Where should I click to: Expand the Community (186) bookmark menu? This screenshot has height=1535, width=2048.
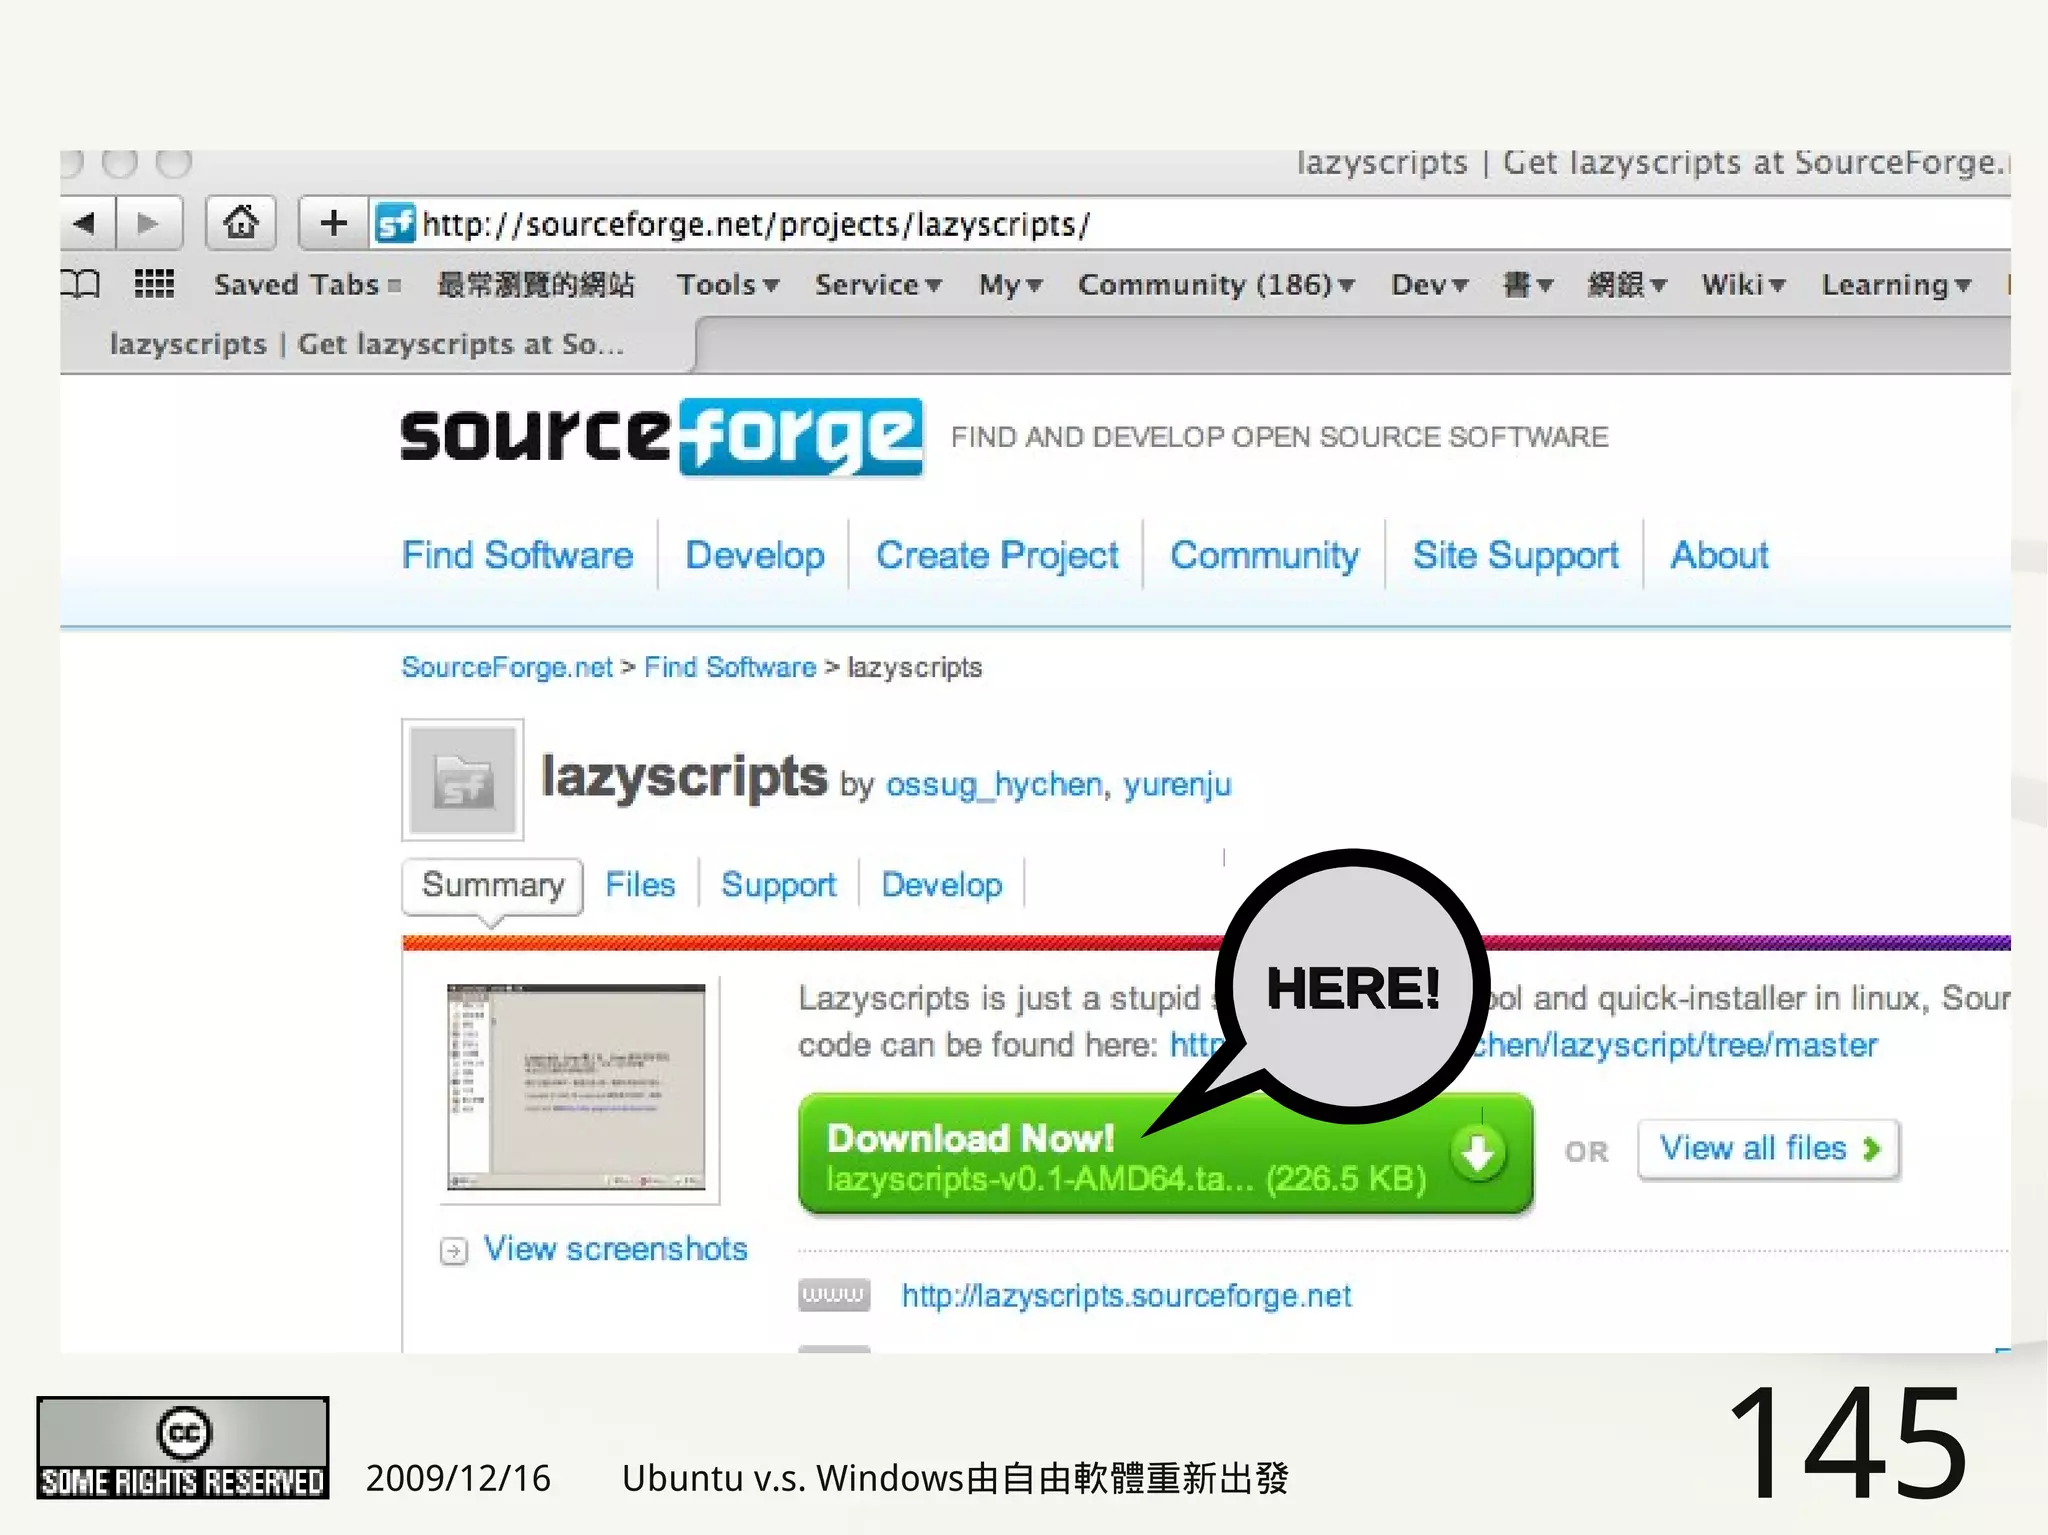coord(1217,285)
